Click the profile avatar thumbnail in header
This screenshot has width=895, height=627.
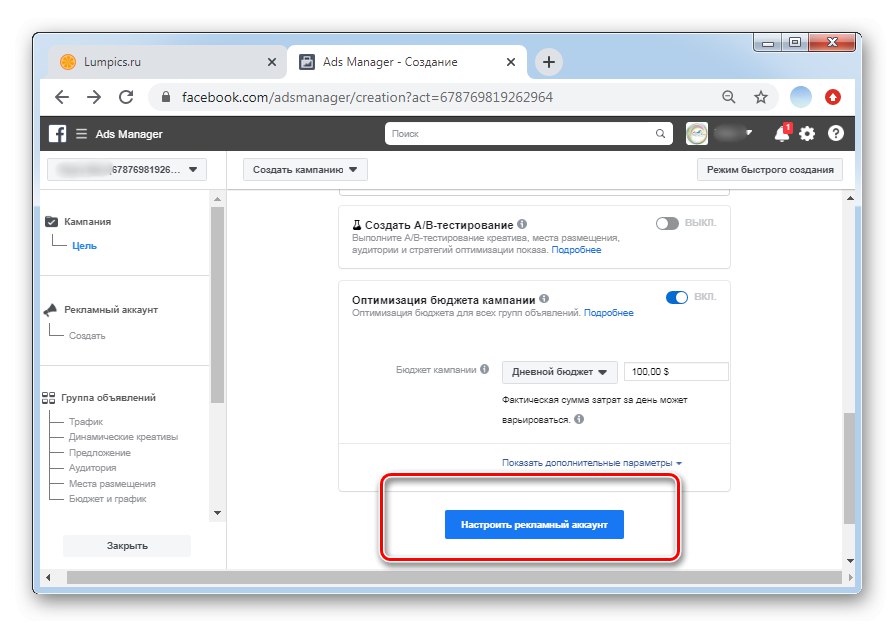click(696, 134)
